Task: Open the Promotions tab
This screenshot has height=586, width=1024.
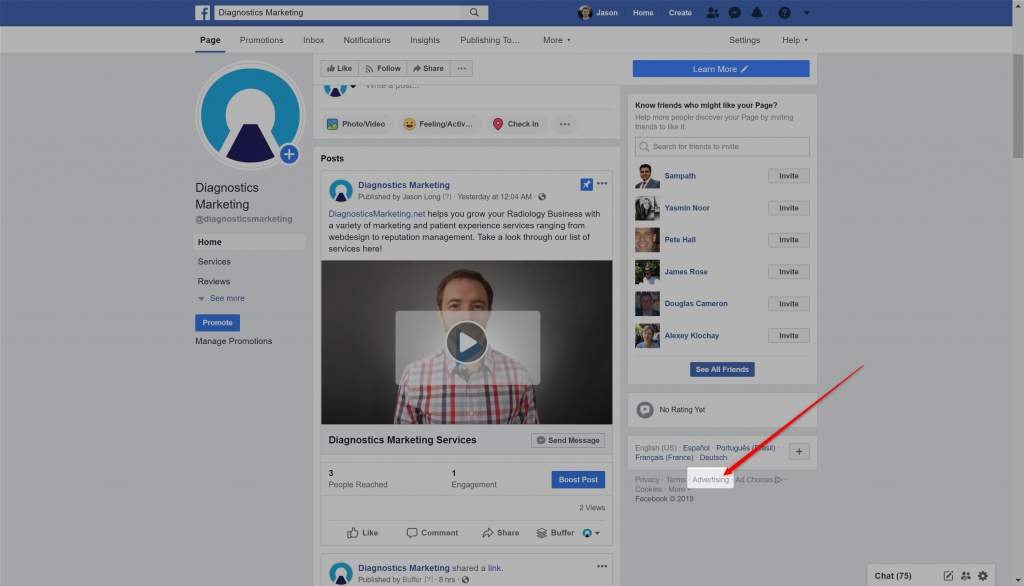Action: point(261,40)
